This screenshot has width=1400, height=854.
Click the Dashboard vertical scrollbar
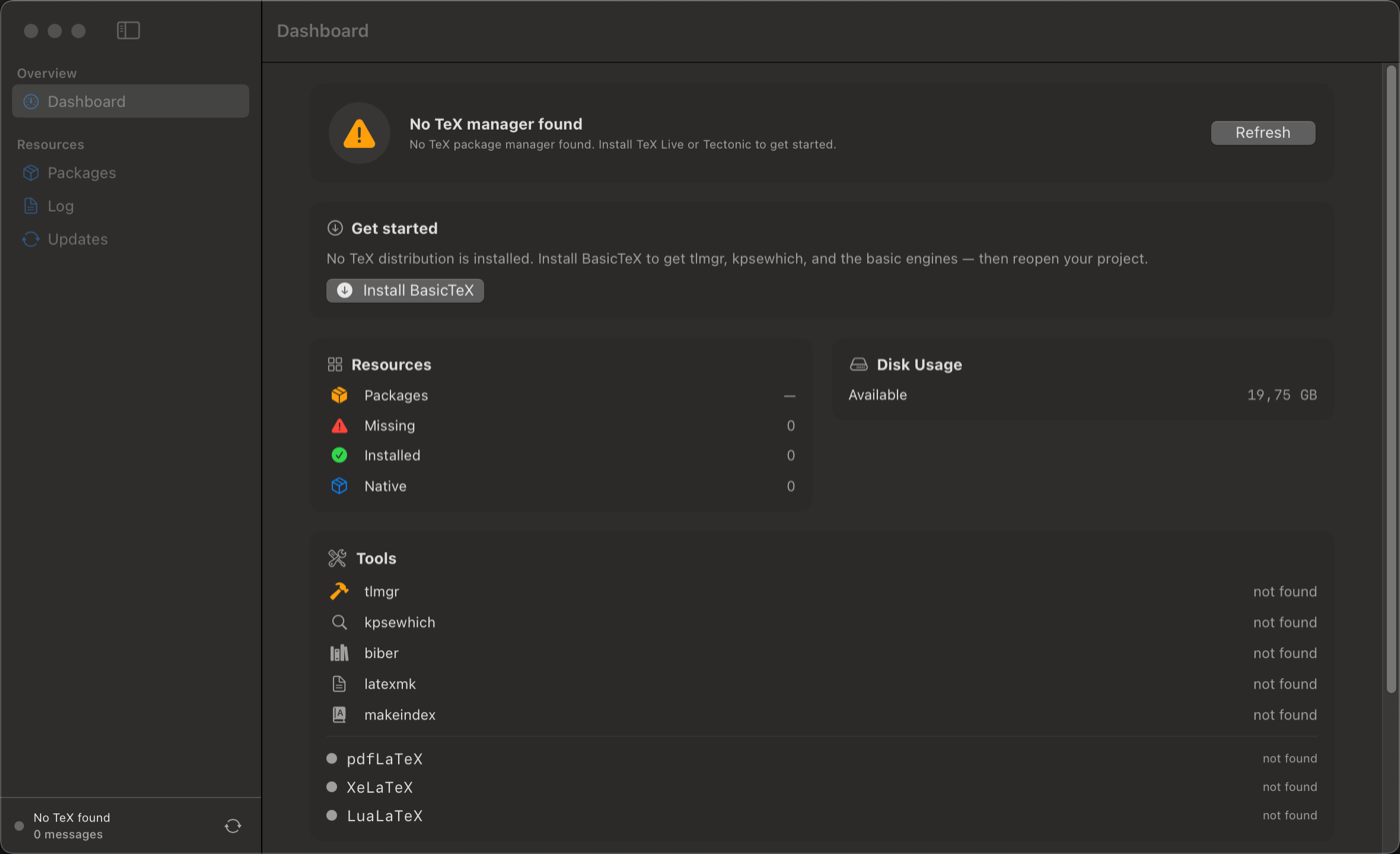pyautogui.click(x=1391, y=378)
